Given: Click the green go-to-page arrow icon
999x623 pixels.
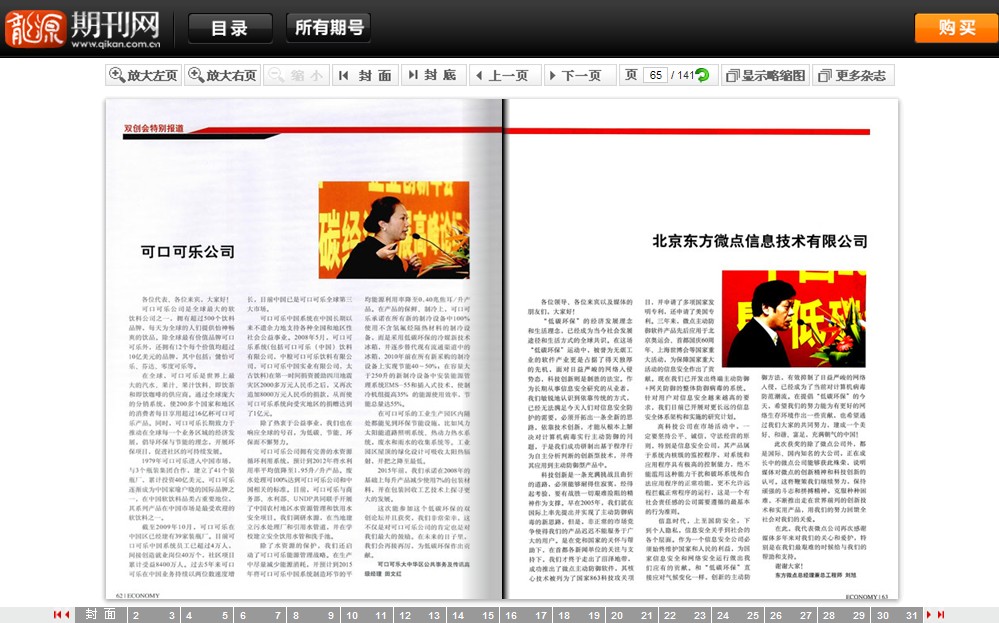Looking at the screenshot, I should [702, 75].
